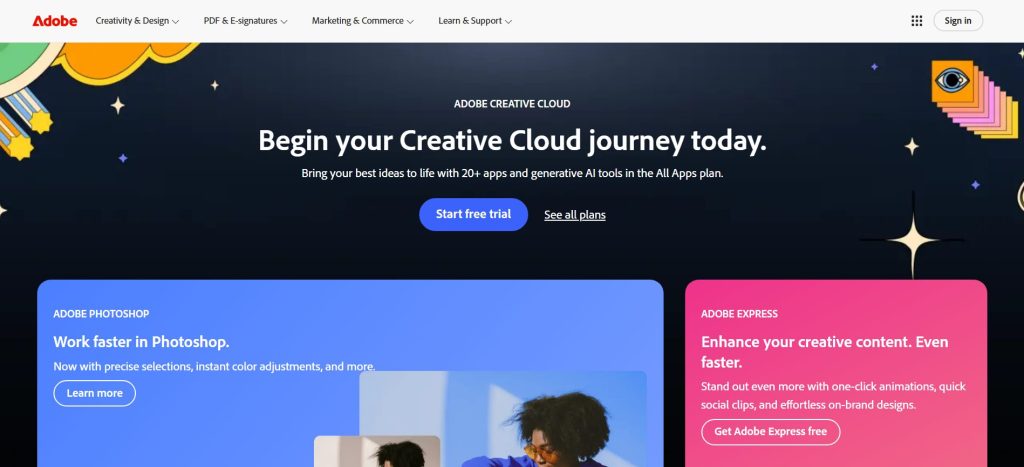Expand Creativity & Design chevron

pyautogui.click(x=175, y=22)
